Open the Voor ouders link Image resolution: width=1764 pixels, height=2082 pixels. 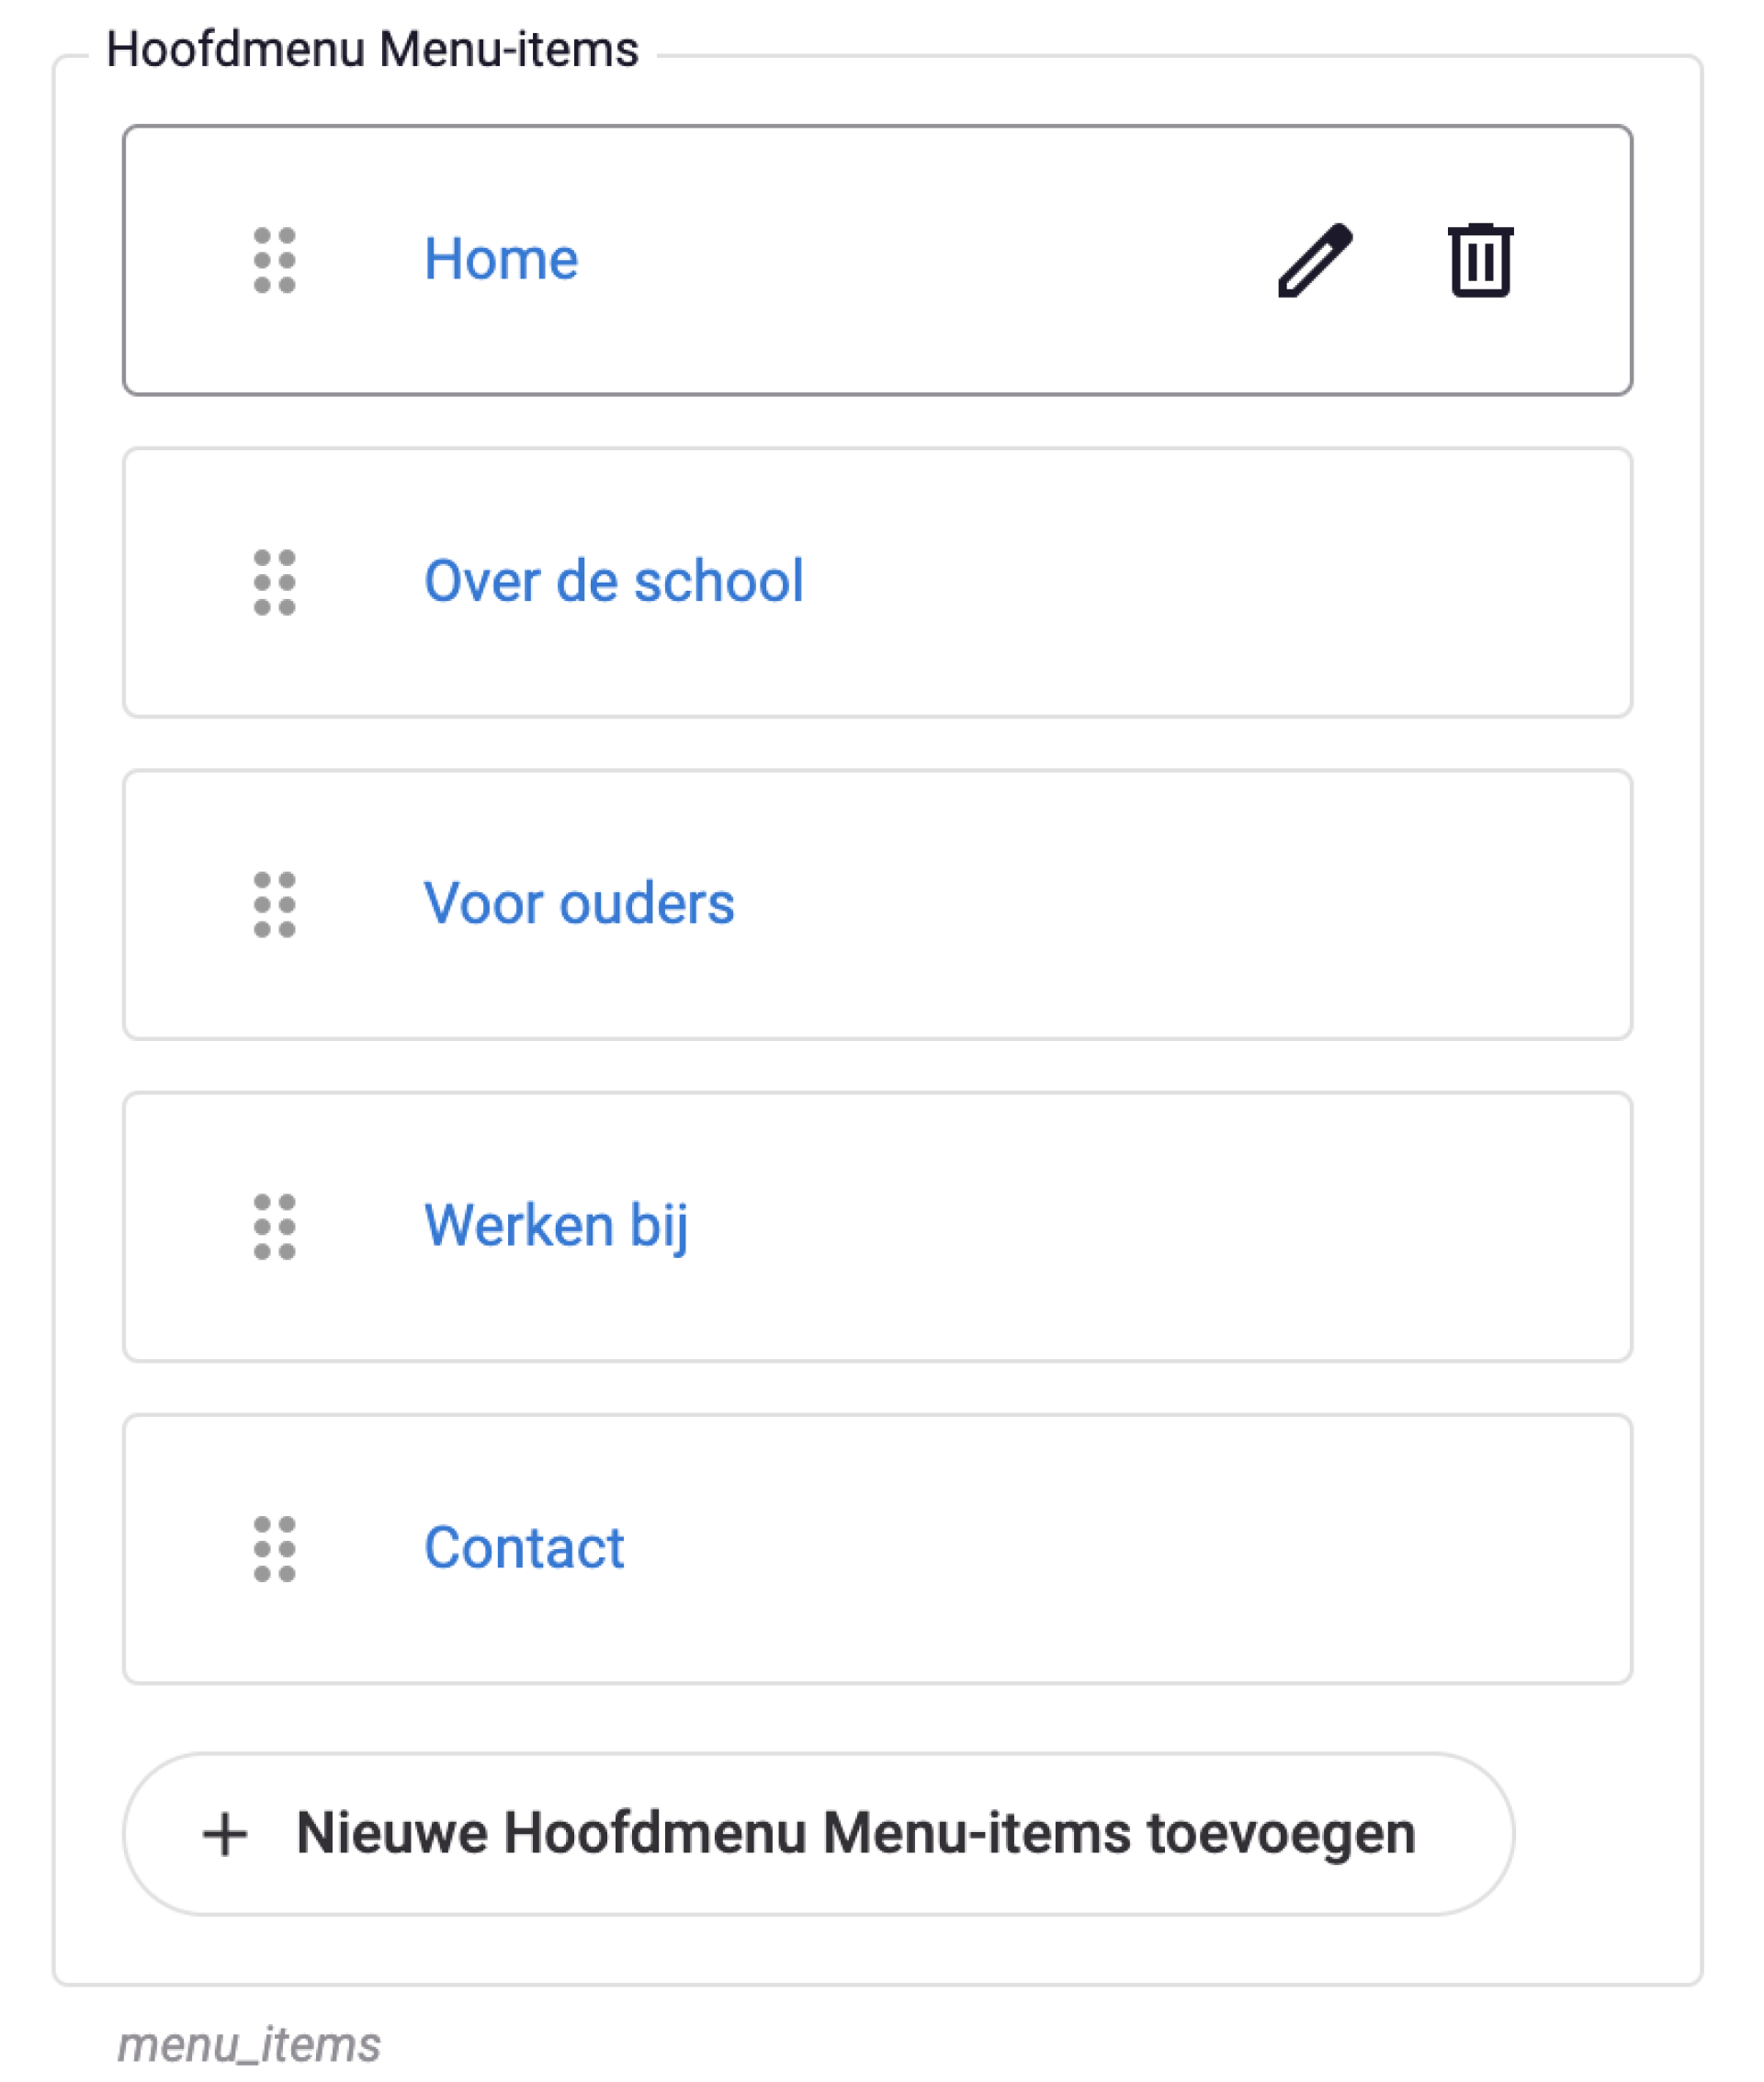point(579,903)
